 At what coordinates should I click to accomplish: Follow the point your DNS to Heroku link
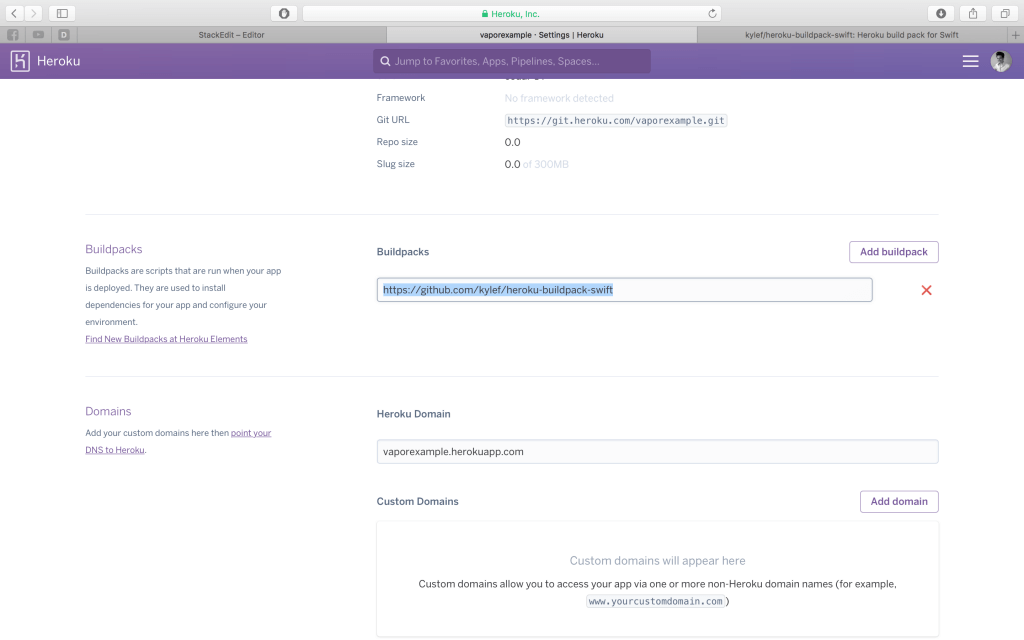point(250,433)
